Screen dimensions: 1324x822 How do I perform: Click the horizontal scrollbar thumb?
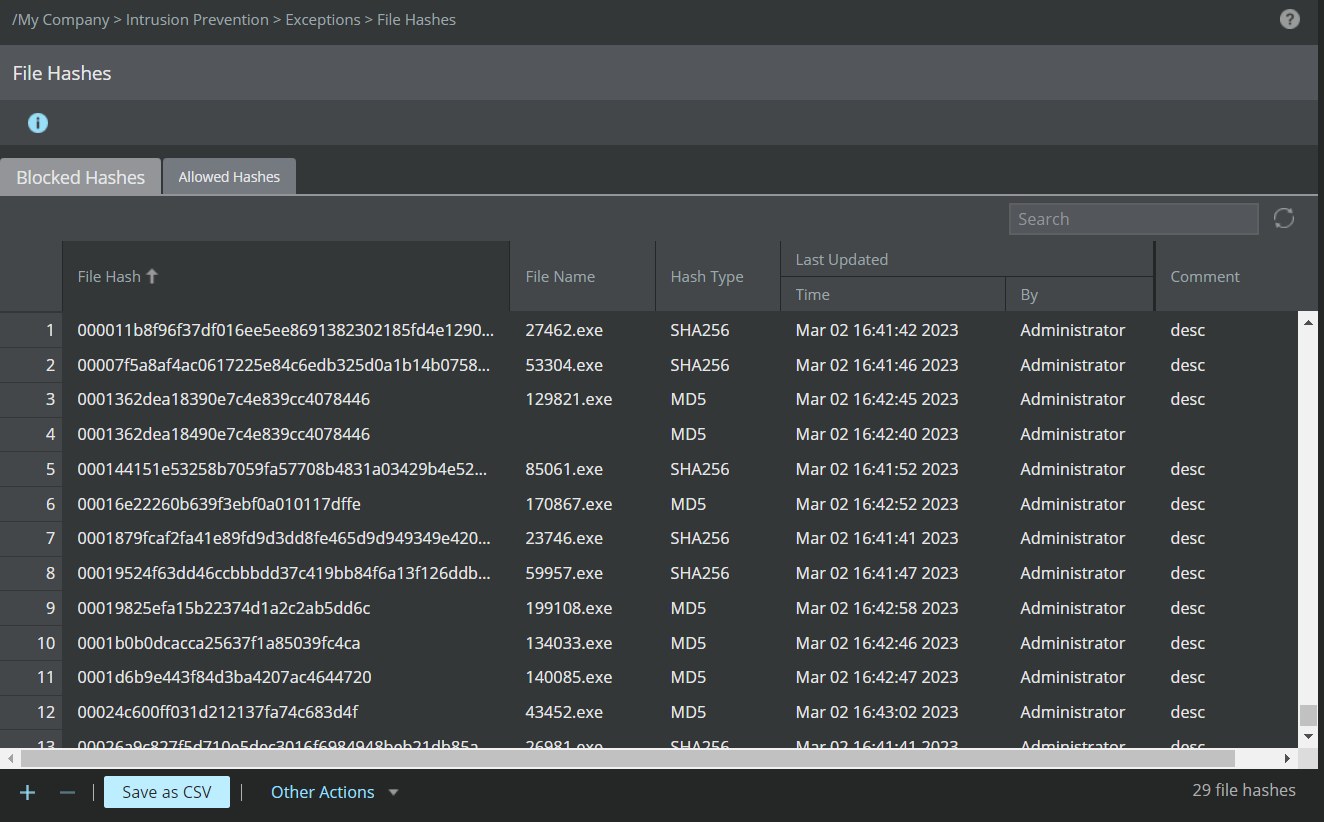[x=627, y=758]
